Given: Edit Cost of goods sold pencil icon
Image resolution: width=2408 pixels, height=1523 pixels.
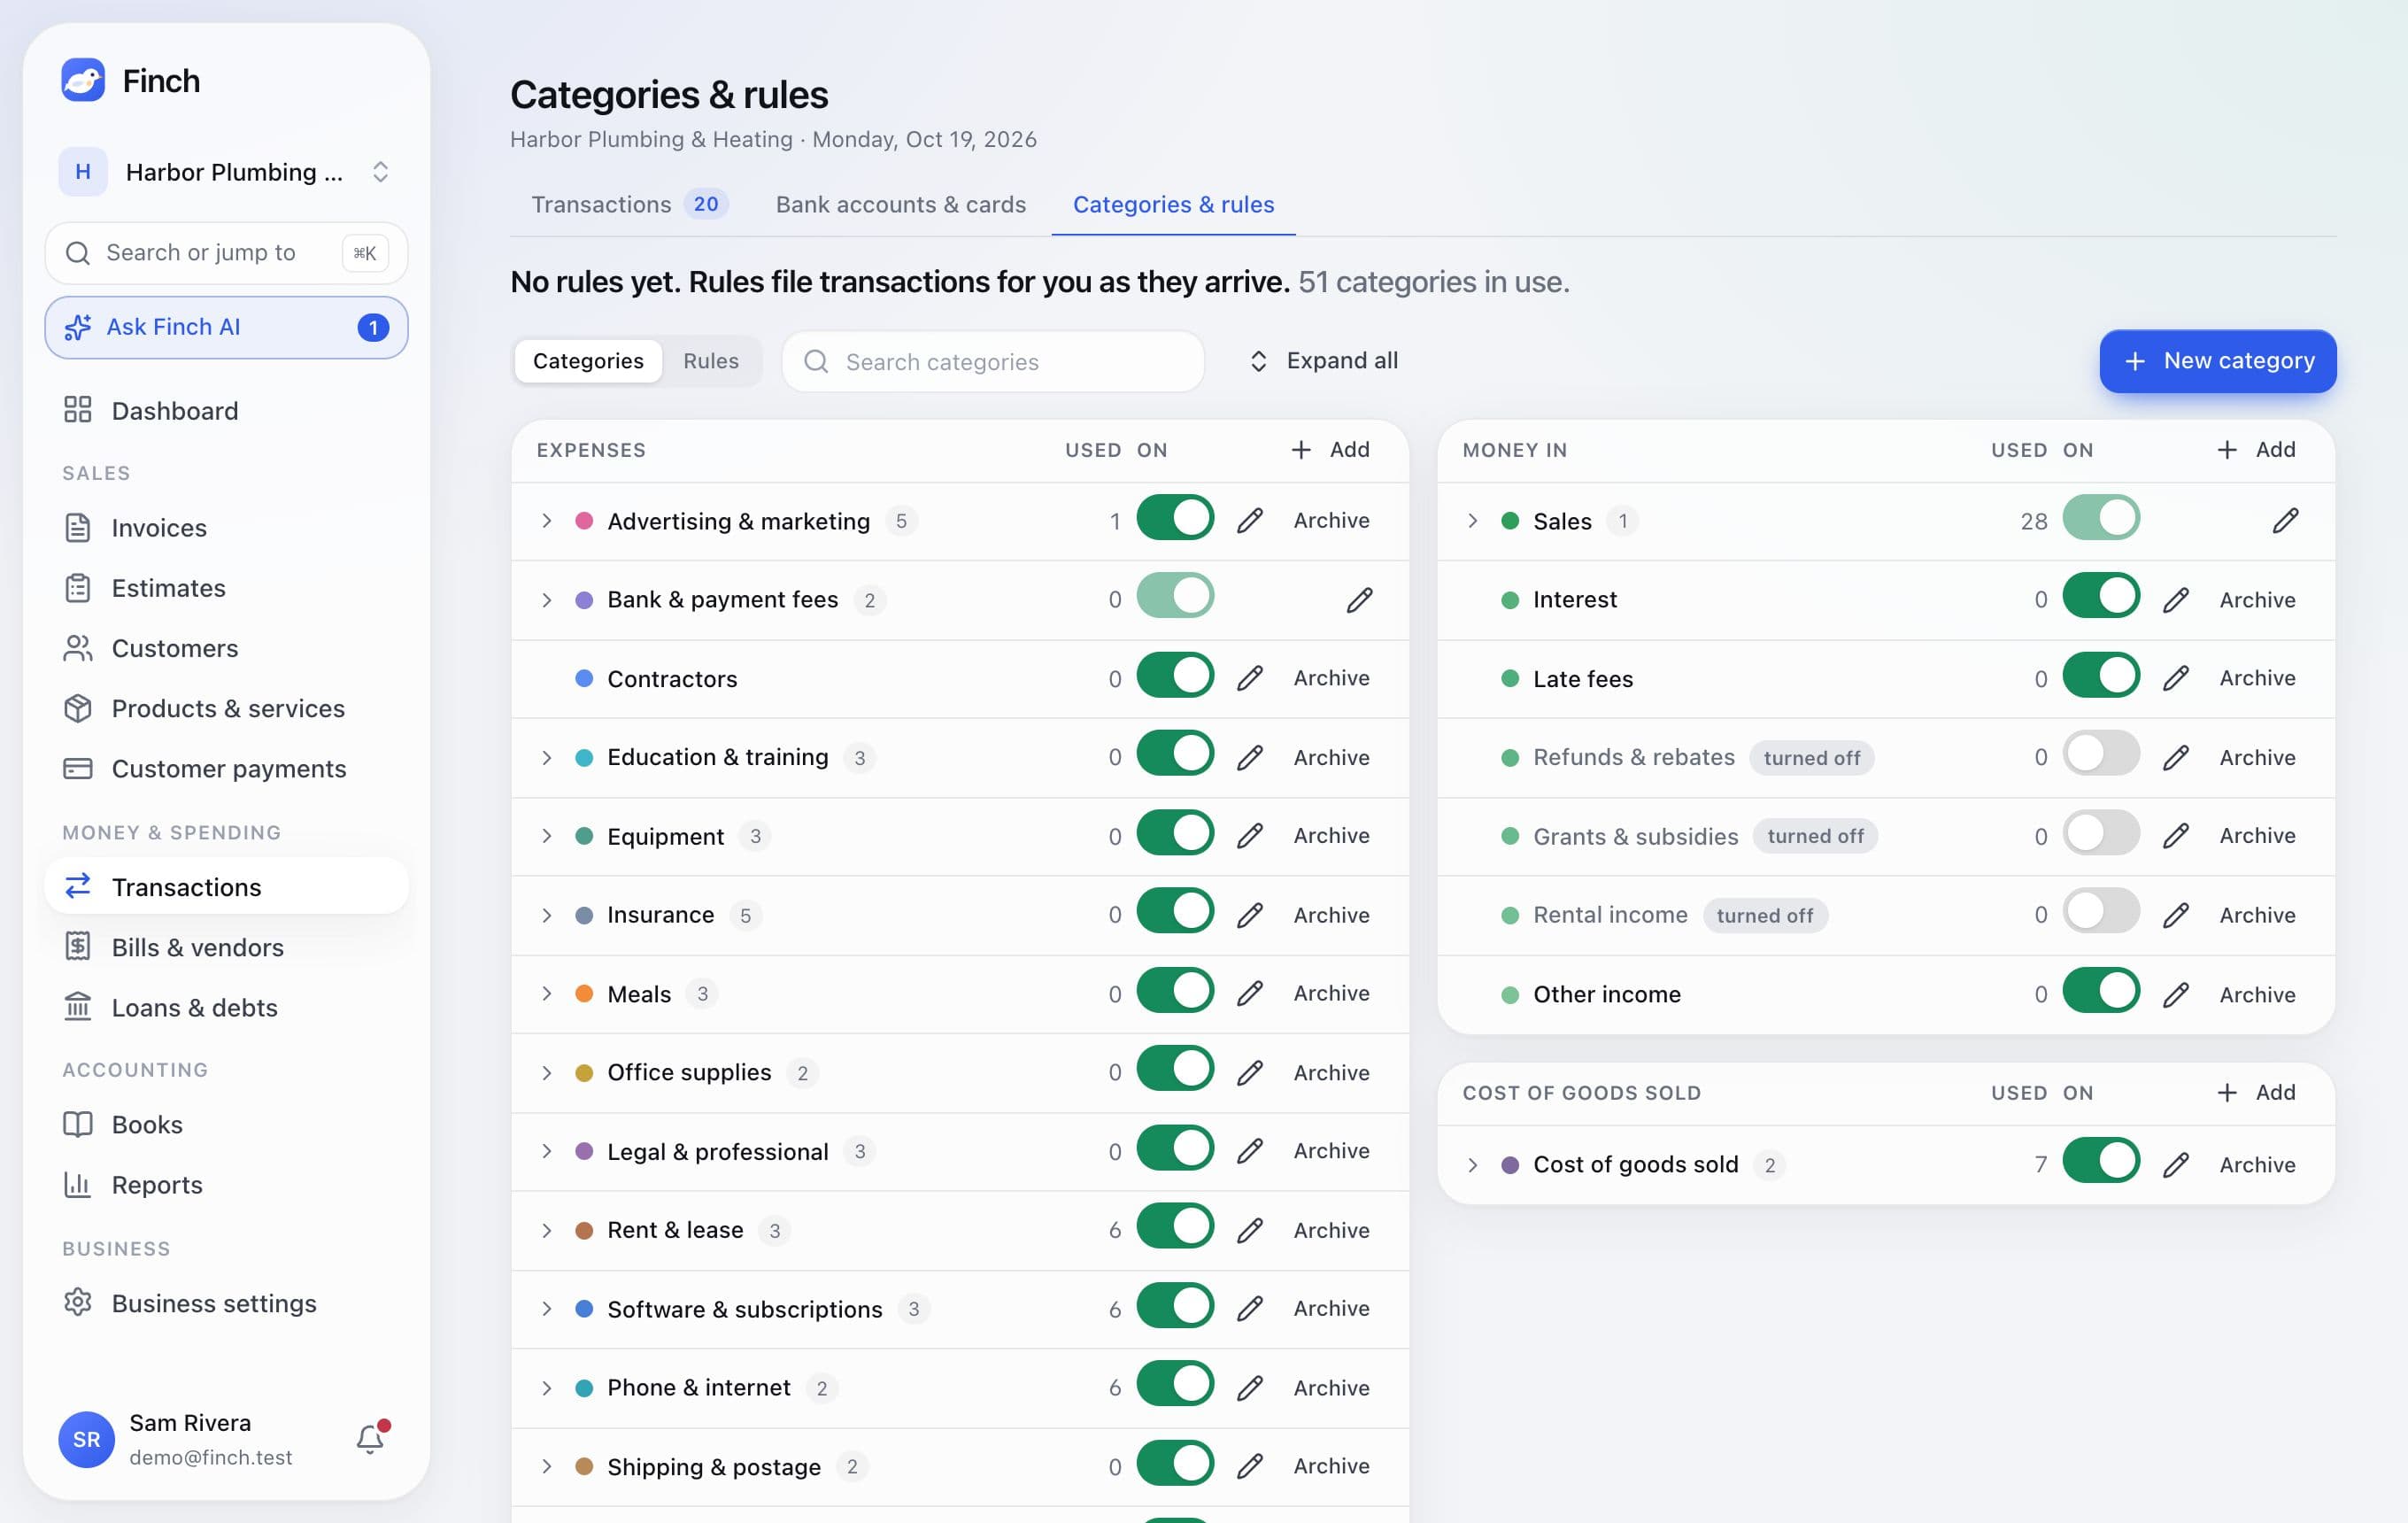Looking at the screenshot, I should click(2175, 1164).
